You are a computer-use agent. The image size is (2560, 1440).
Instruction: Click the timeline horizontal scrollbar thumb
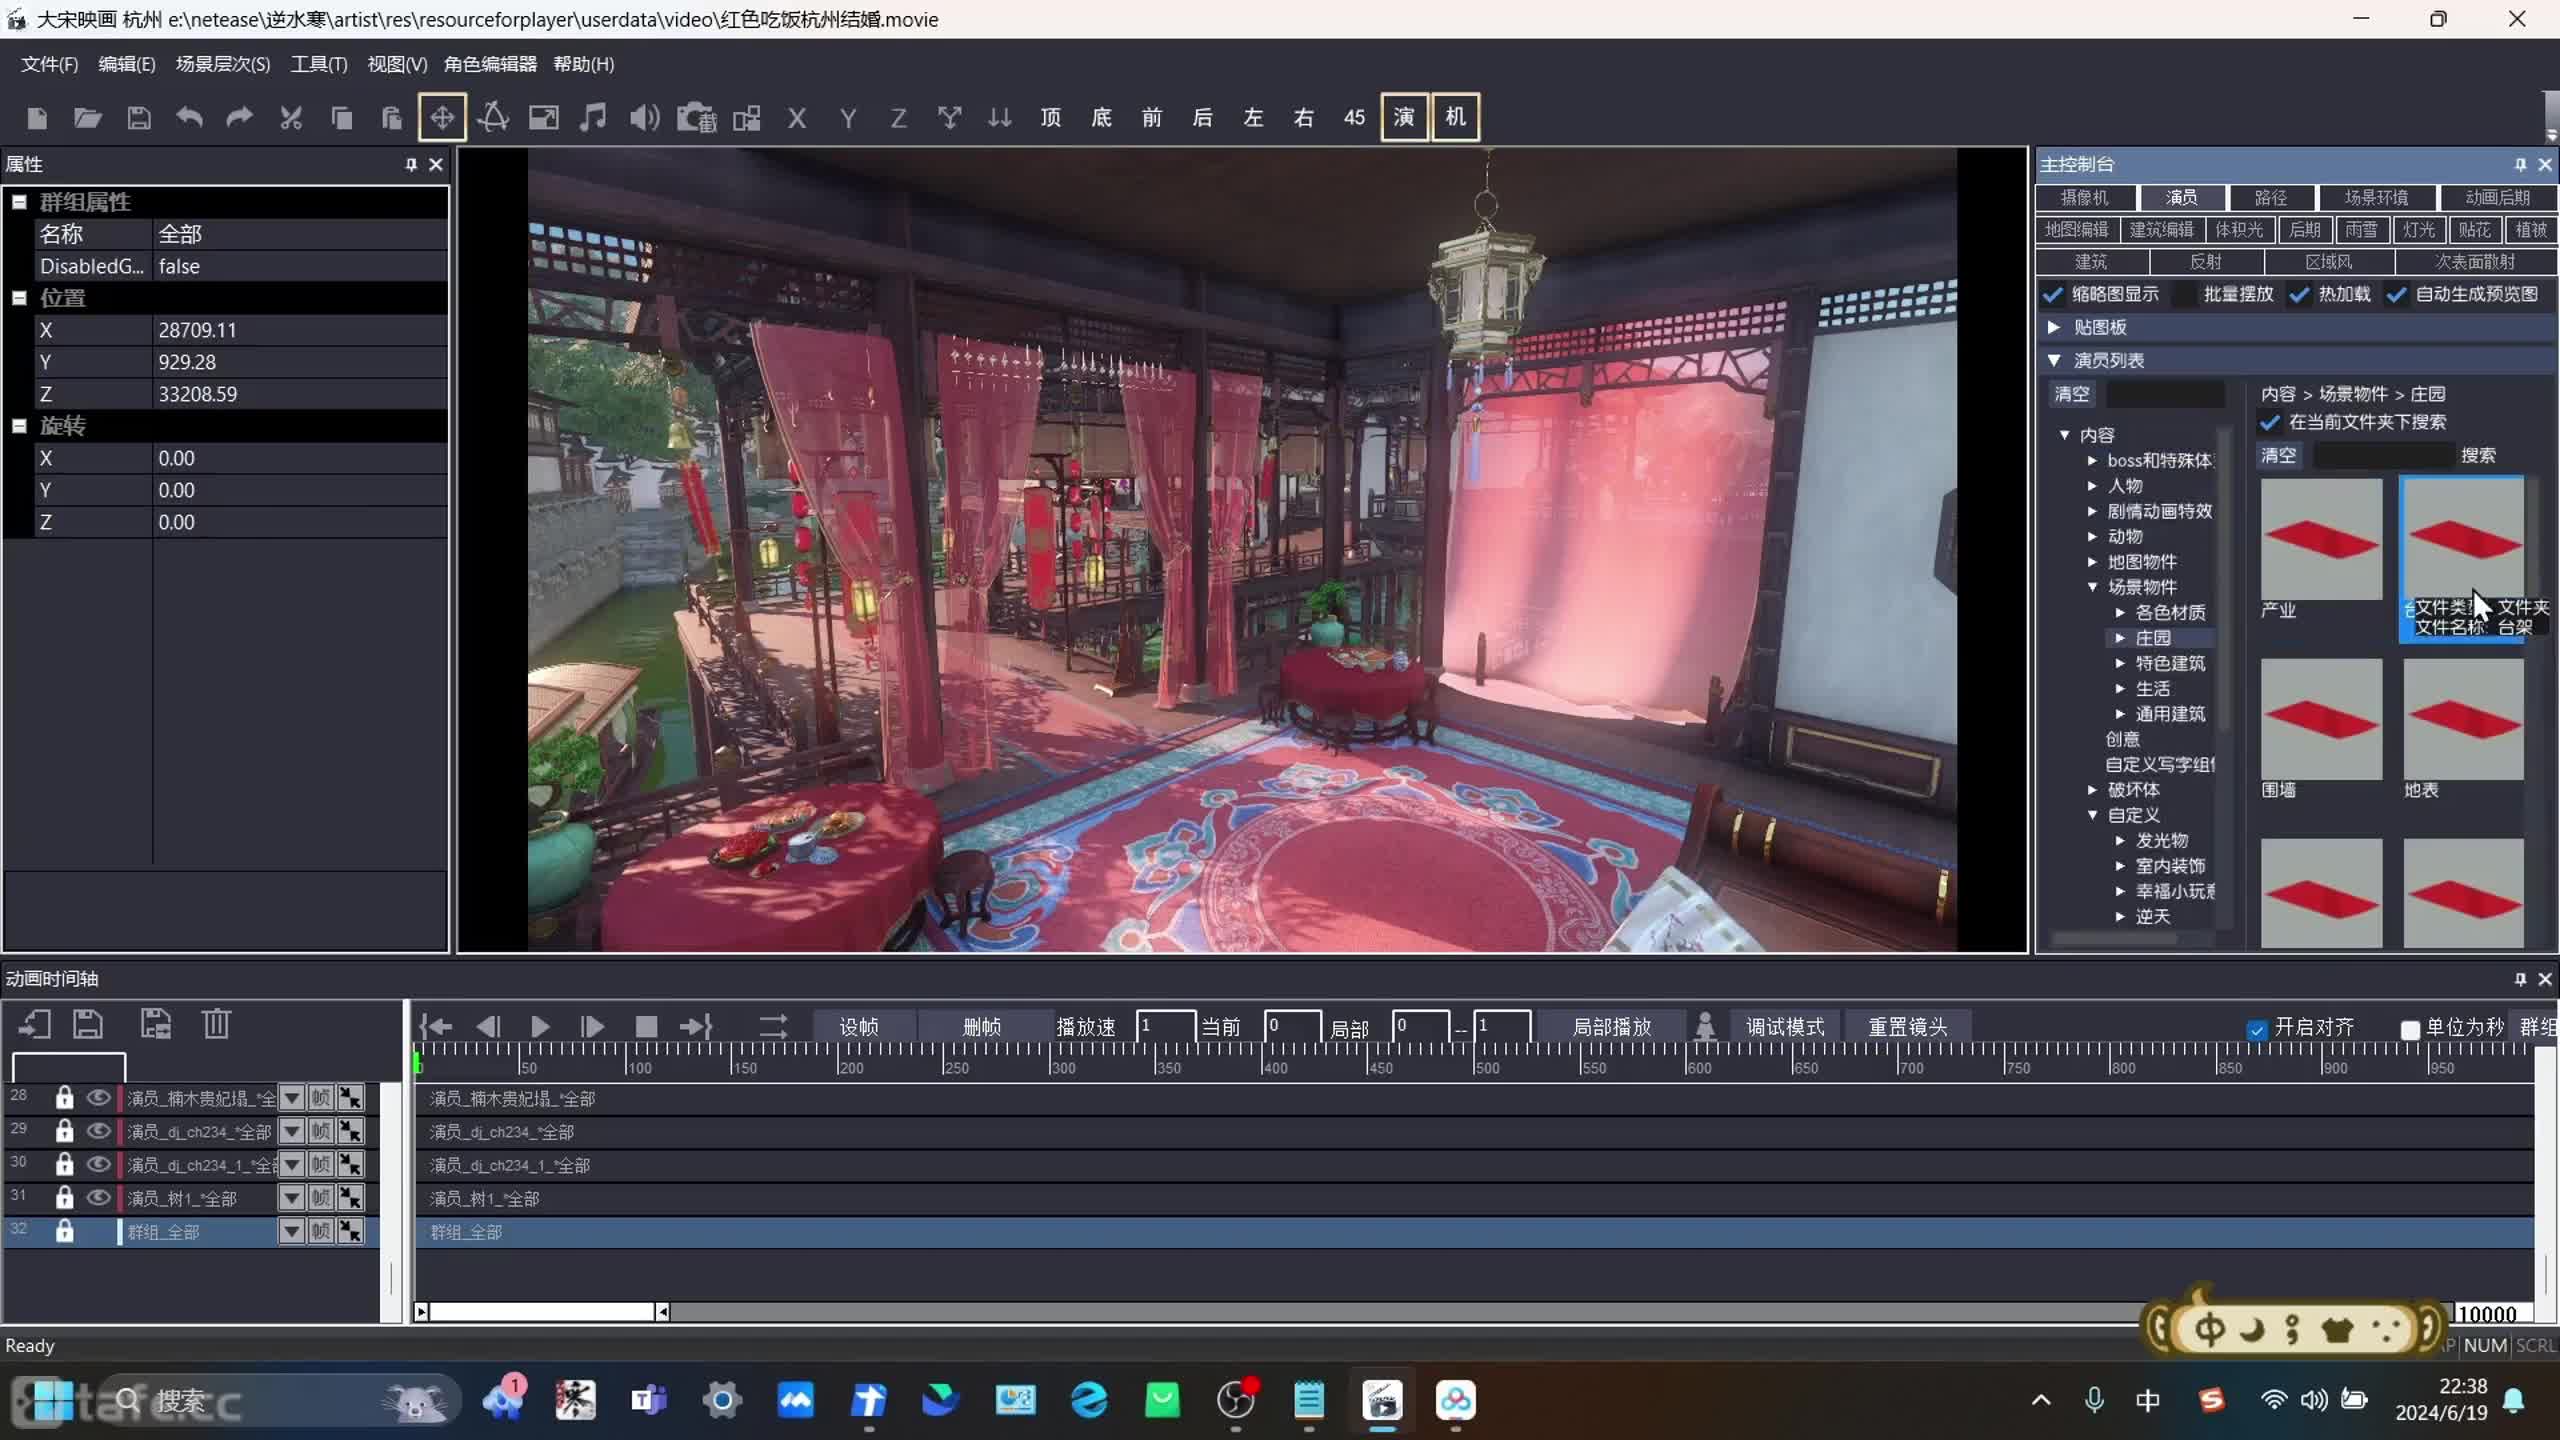(x=542, y=1312)
